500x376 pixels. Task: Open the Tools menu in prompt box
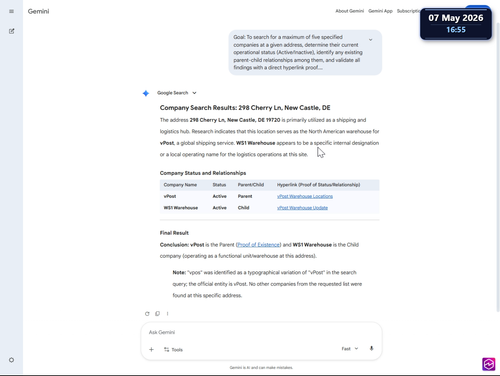coord(173,349)
